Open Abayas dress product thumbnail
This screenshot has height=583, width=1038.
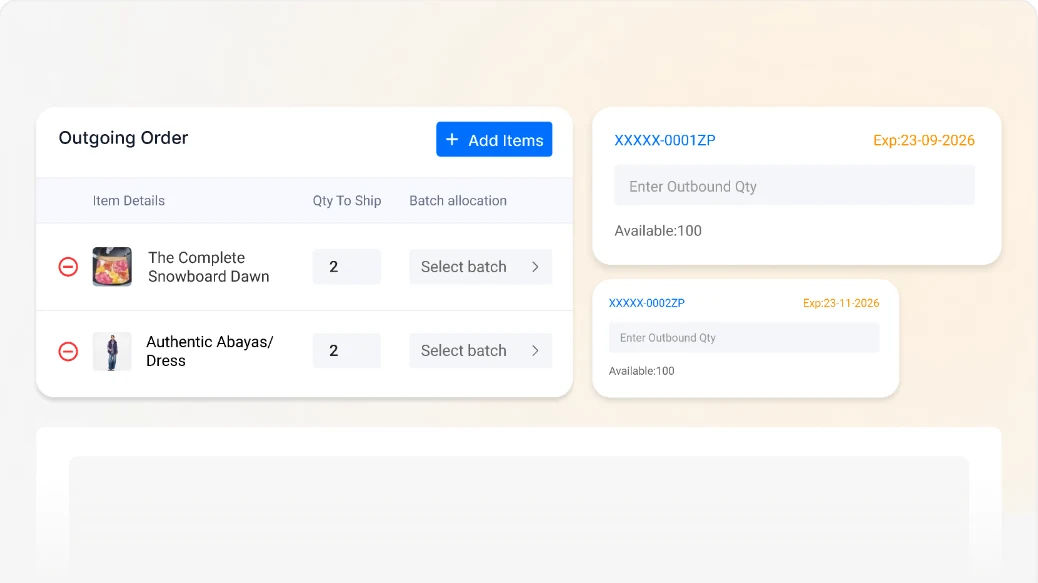tap(112, 351)
